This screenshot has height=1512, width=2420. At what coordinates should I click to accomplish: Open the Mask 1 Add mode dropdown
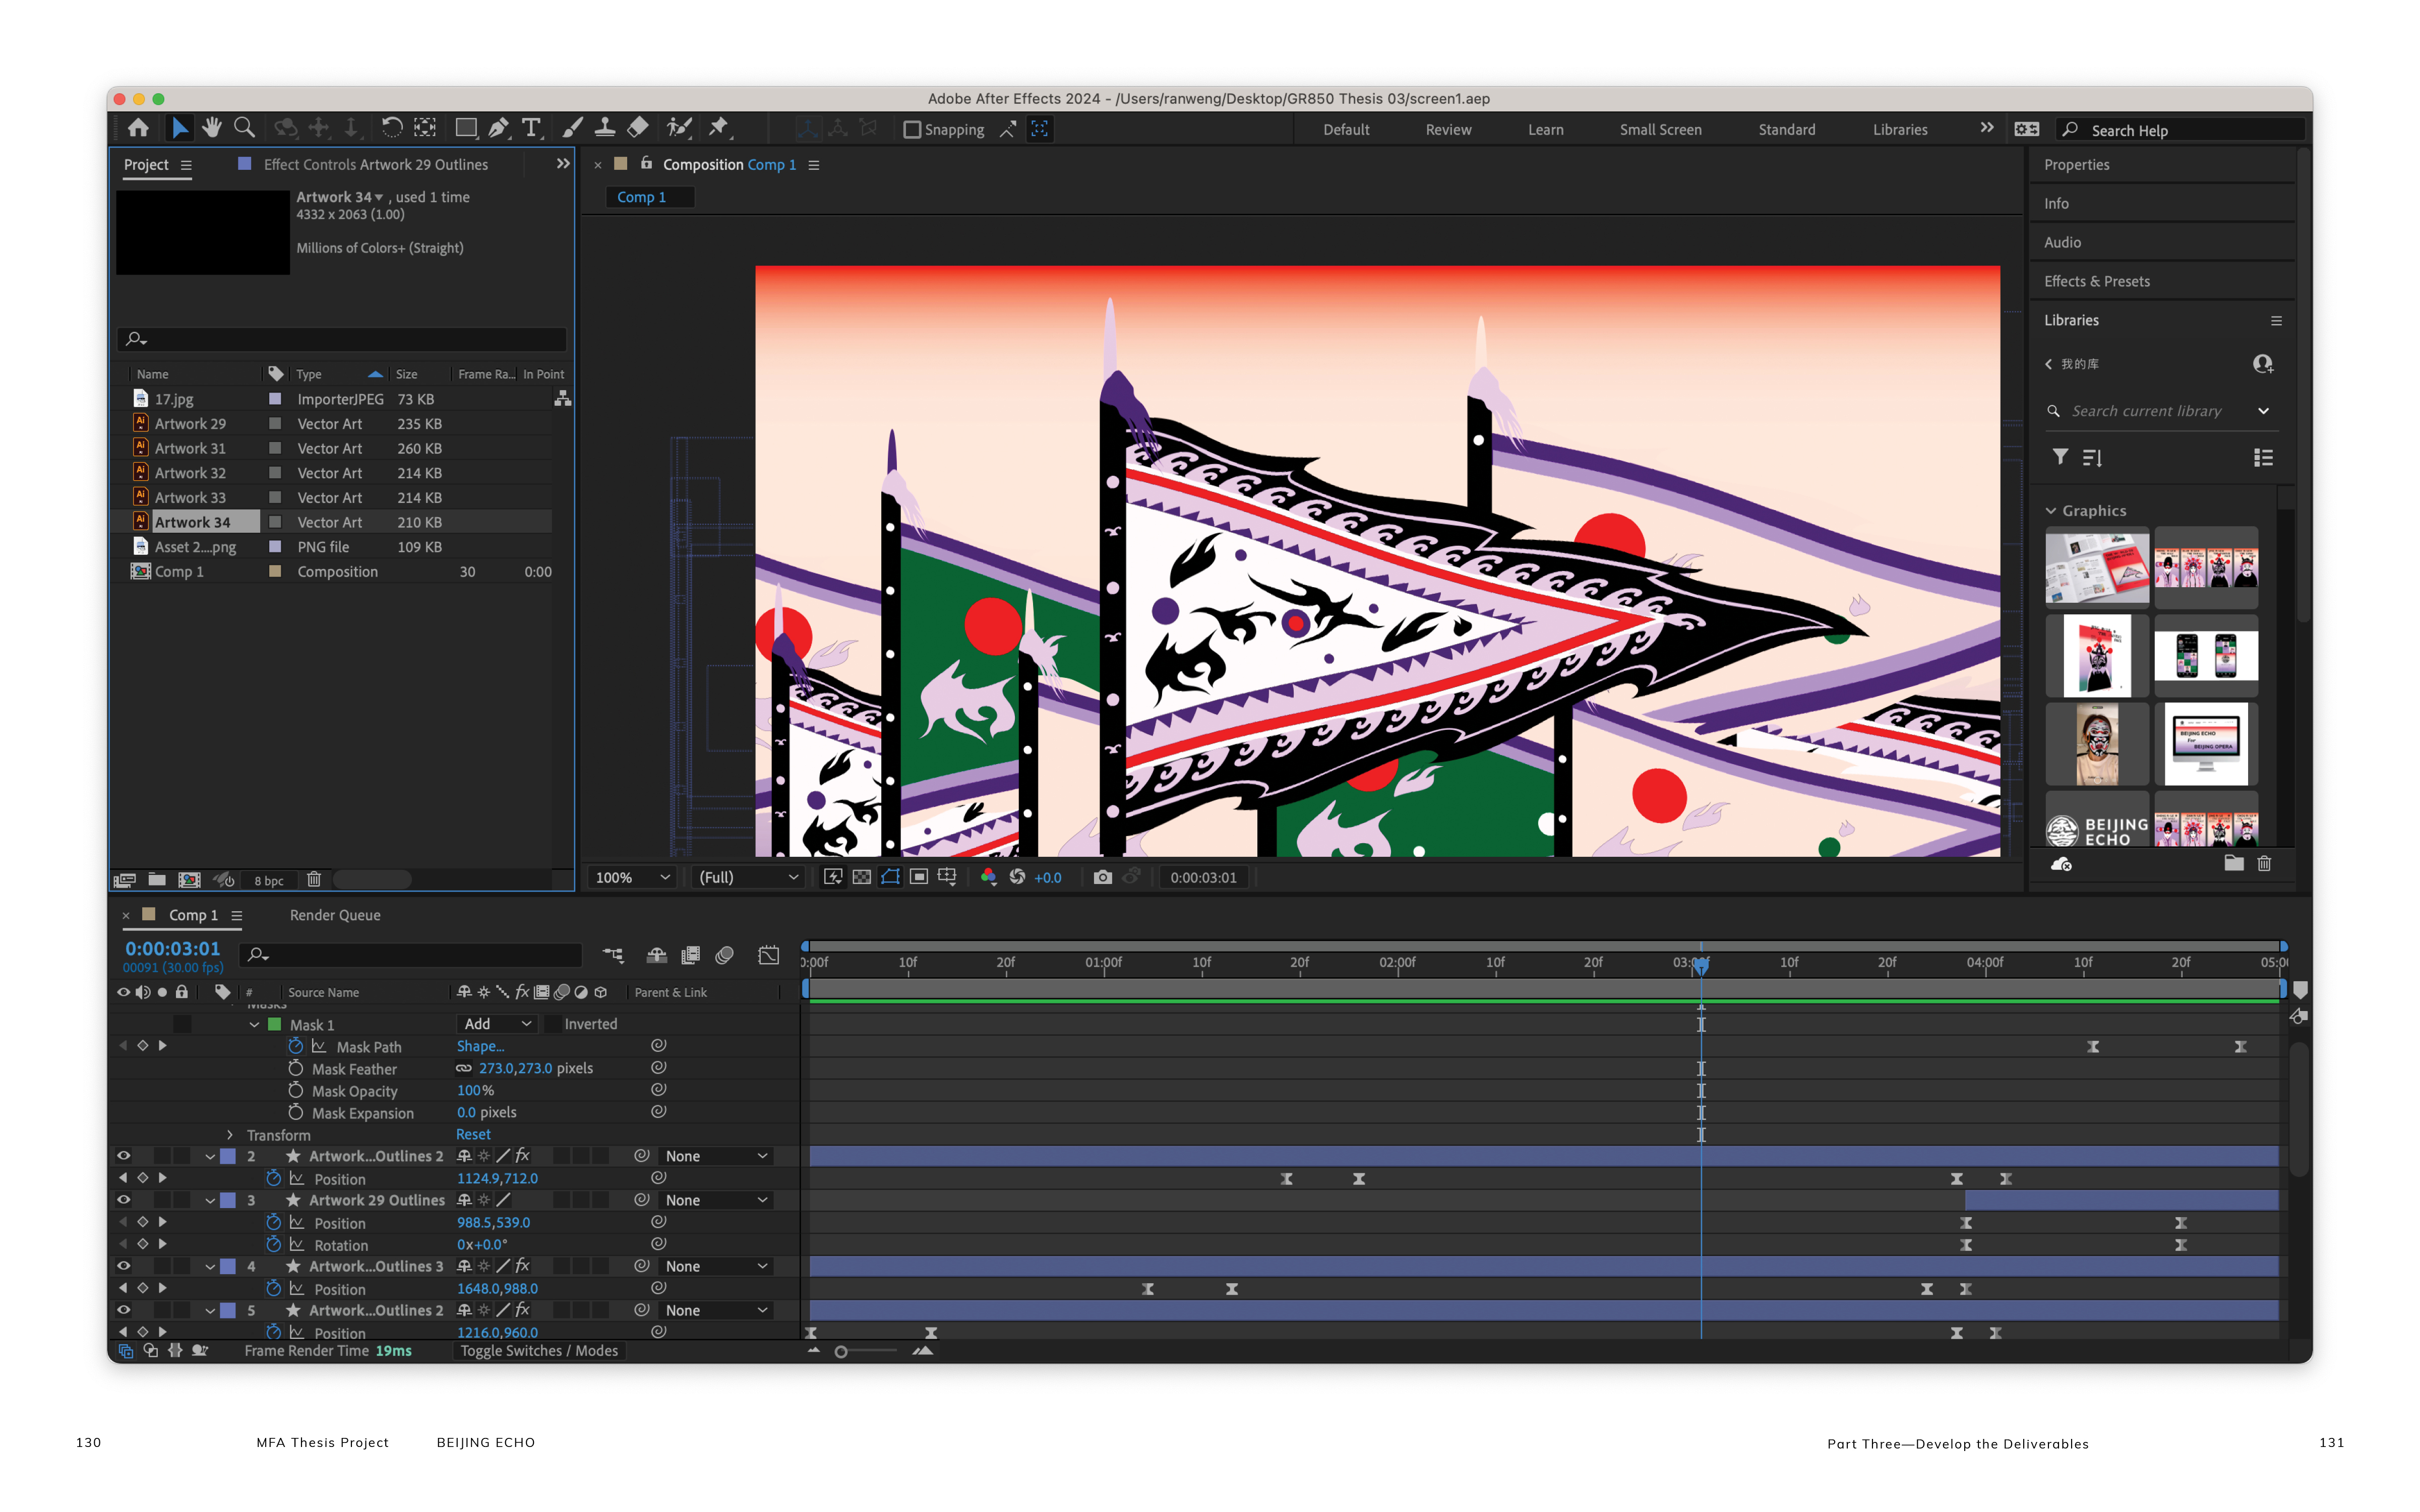coord(497,1024)
